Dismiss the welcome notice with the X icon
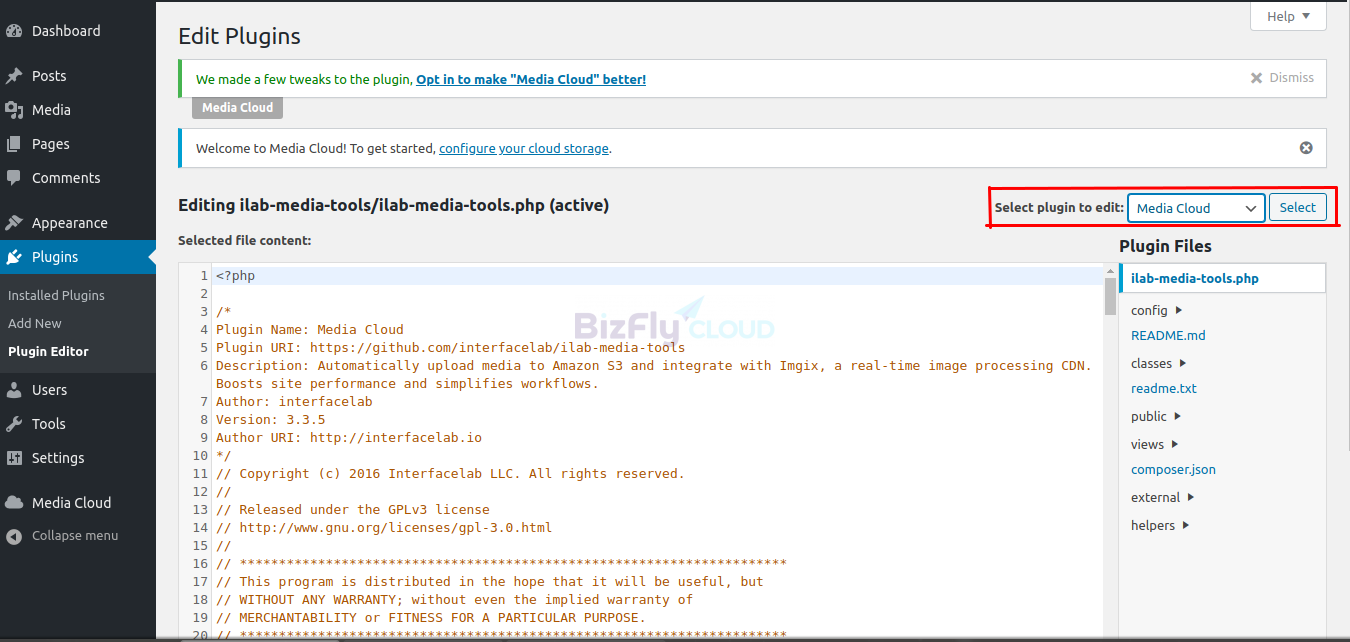Screen dimensions: 1350x642 [1305, 148]
